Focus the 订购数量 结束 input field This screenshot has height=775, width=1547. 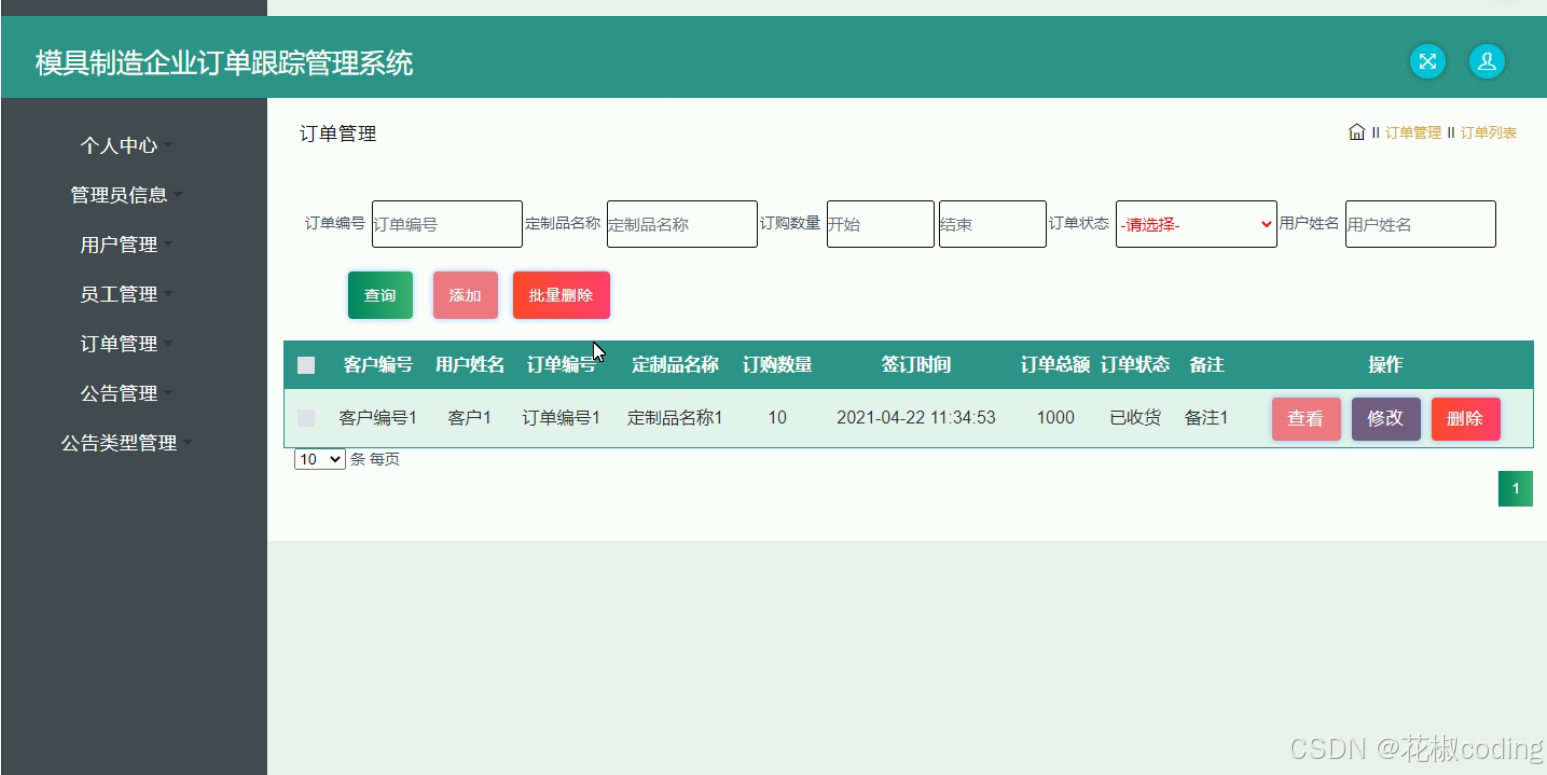992,224
